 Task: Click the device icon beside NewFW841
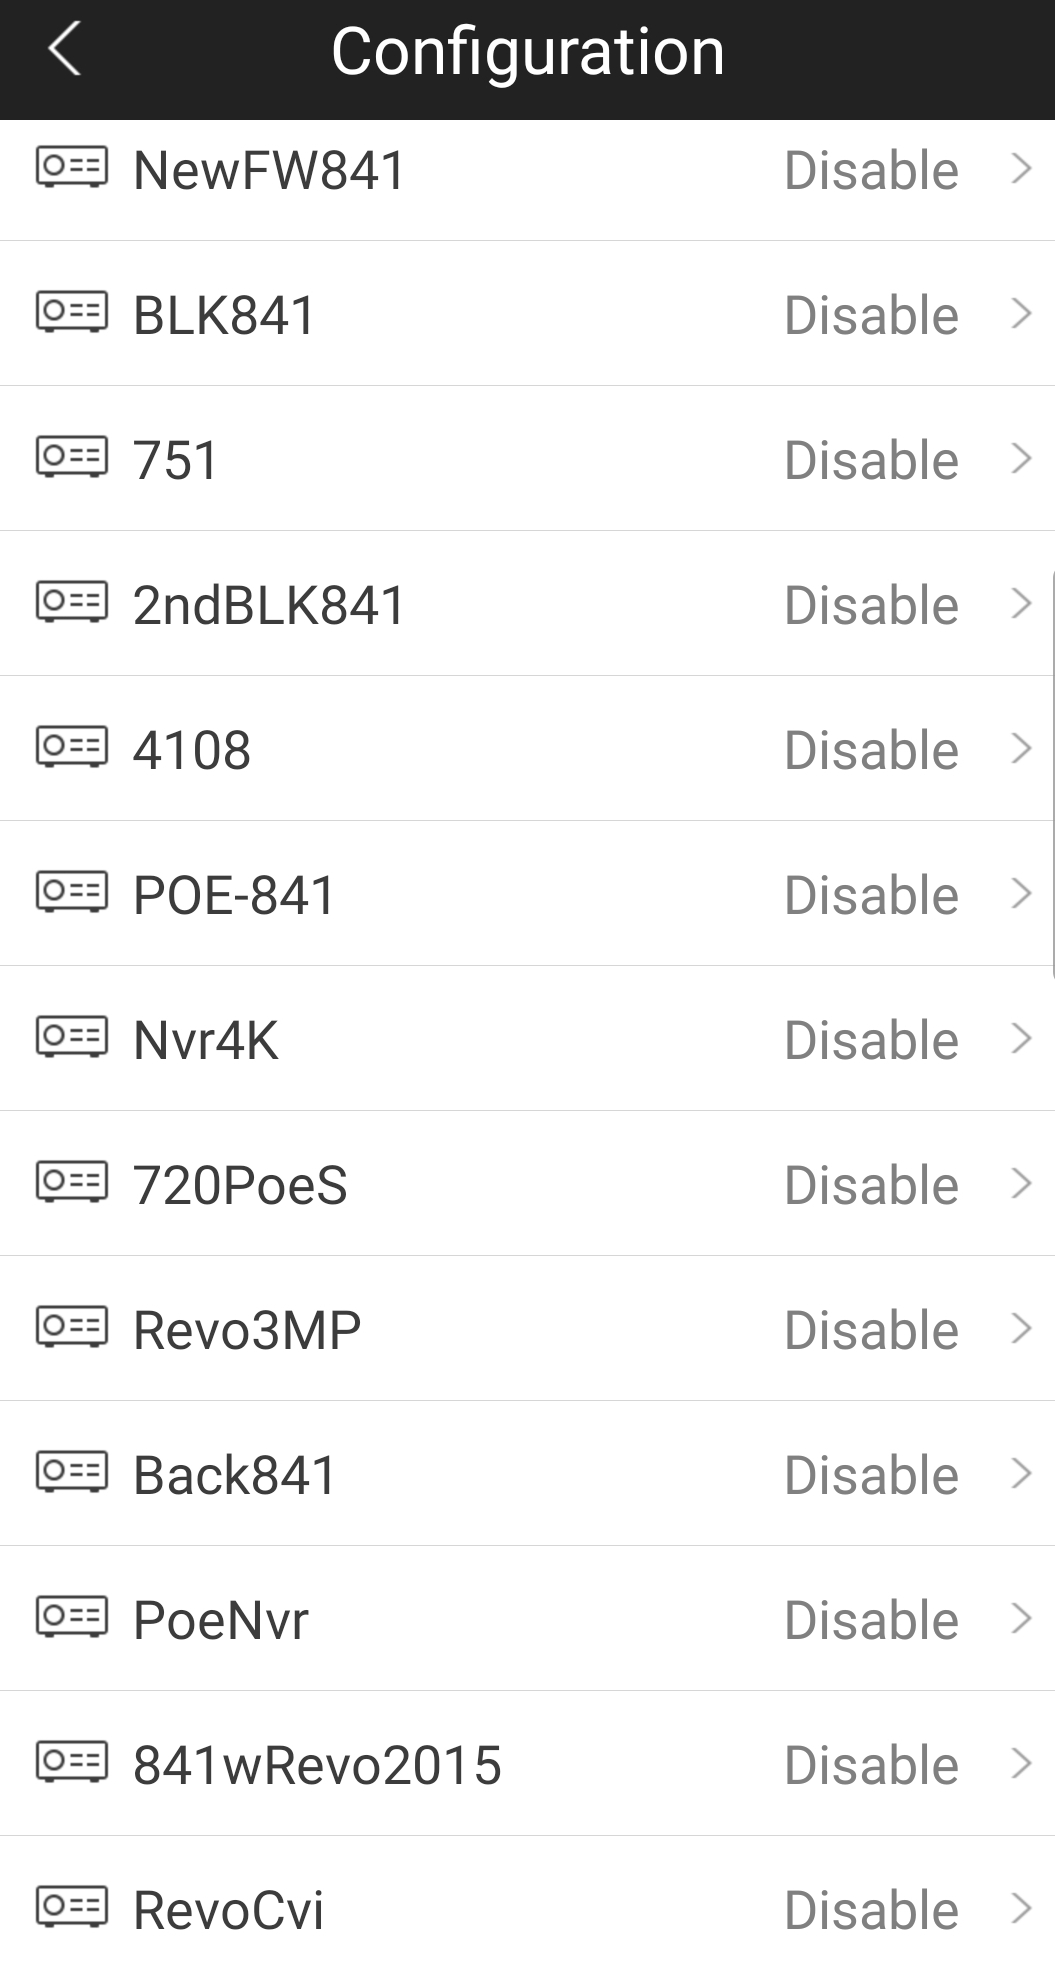(x=72, y=167)
